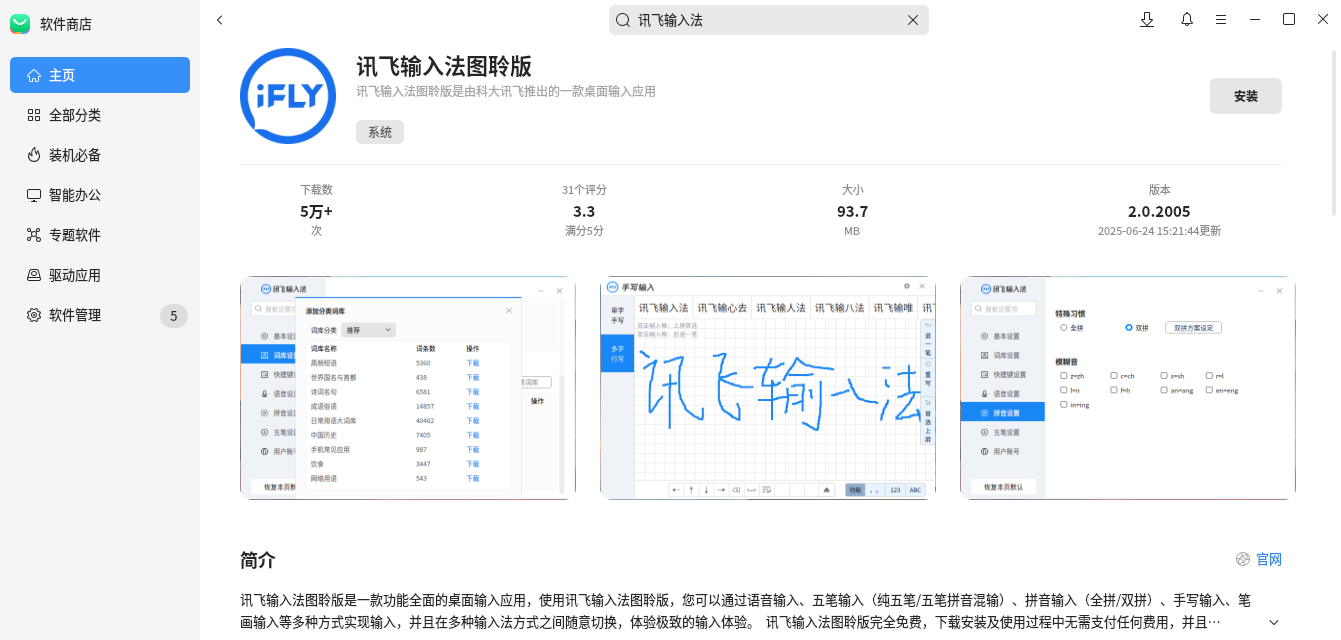The width and height of the screenshot is (1341, 640).
Task: Click the 93.7 size value
Action: [x=852, y=211]
